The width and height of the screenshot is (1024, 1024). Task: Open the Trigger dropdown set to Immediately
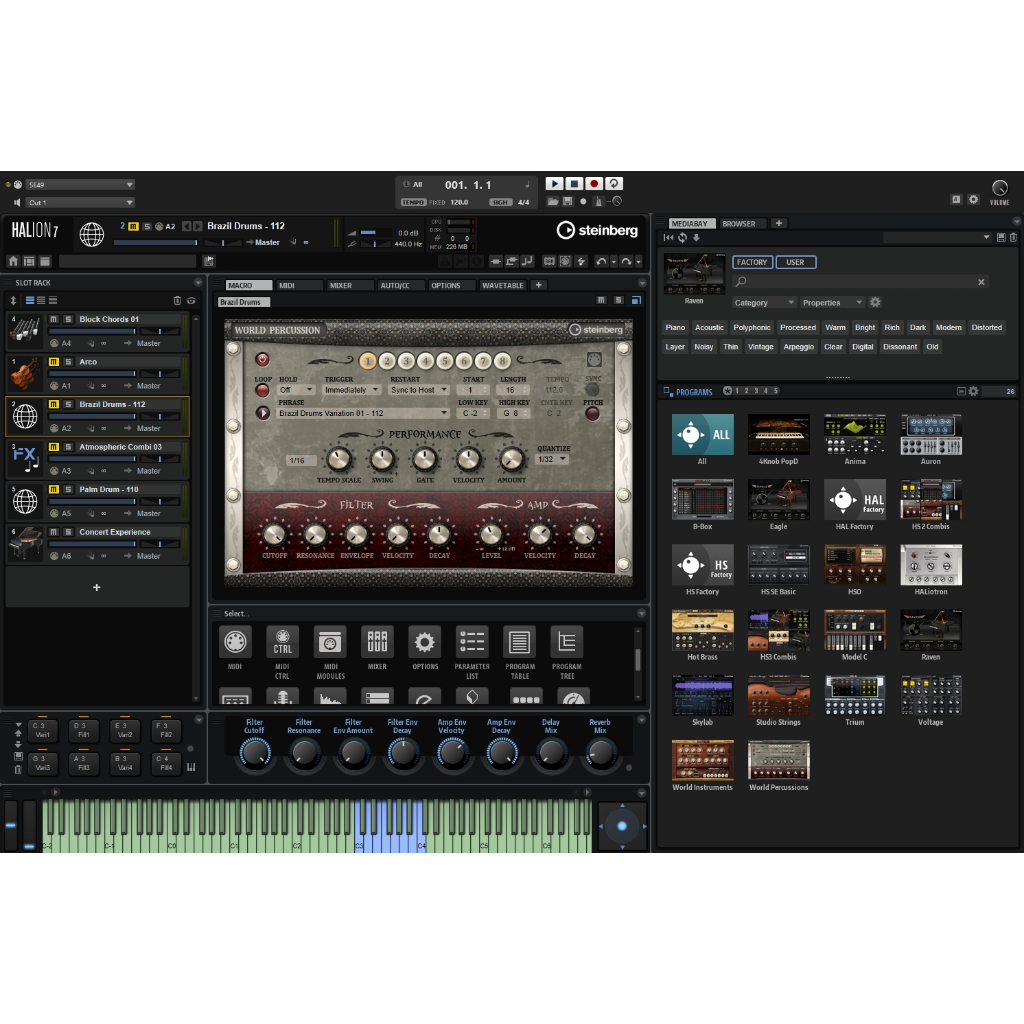(x=351, y=390)
